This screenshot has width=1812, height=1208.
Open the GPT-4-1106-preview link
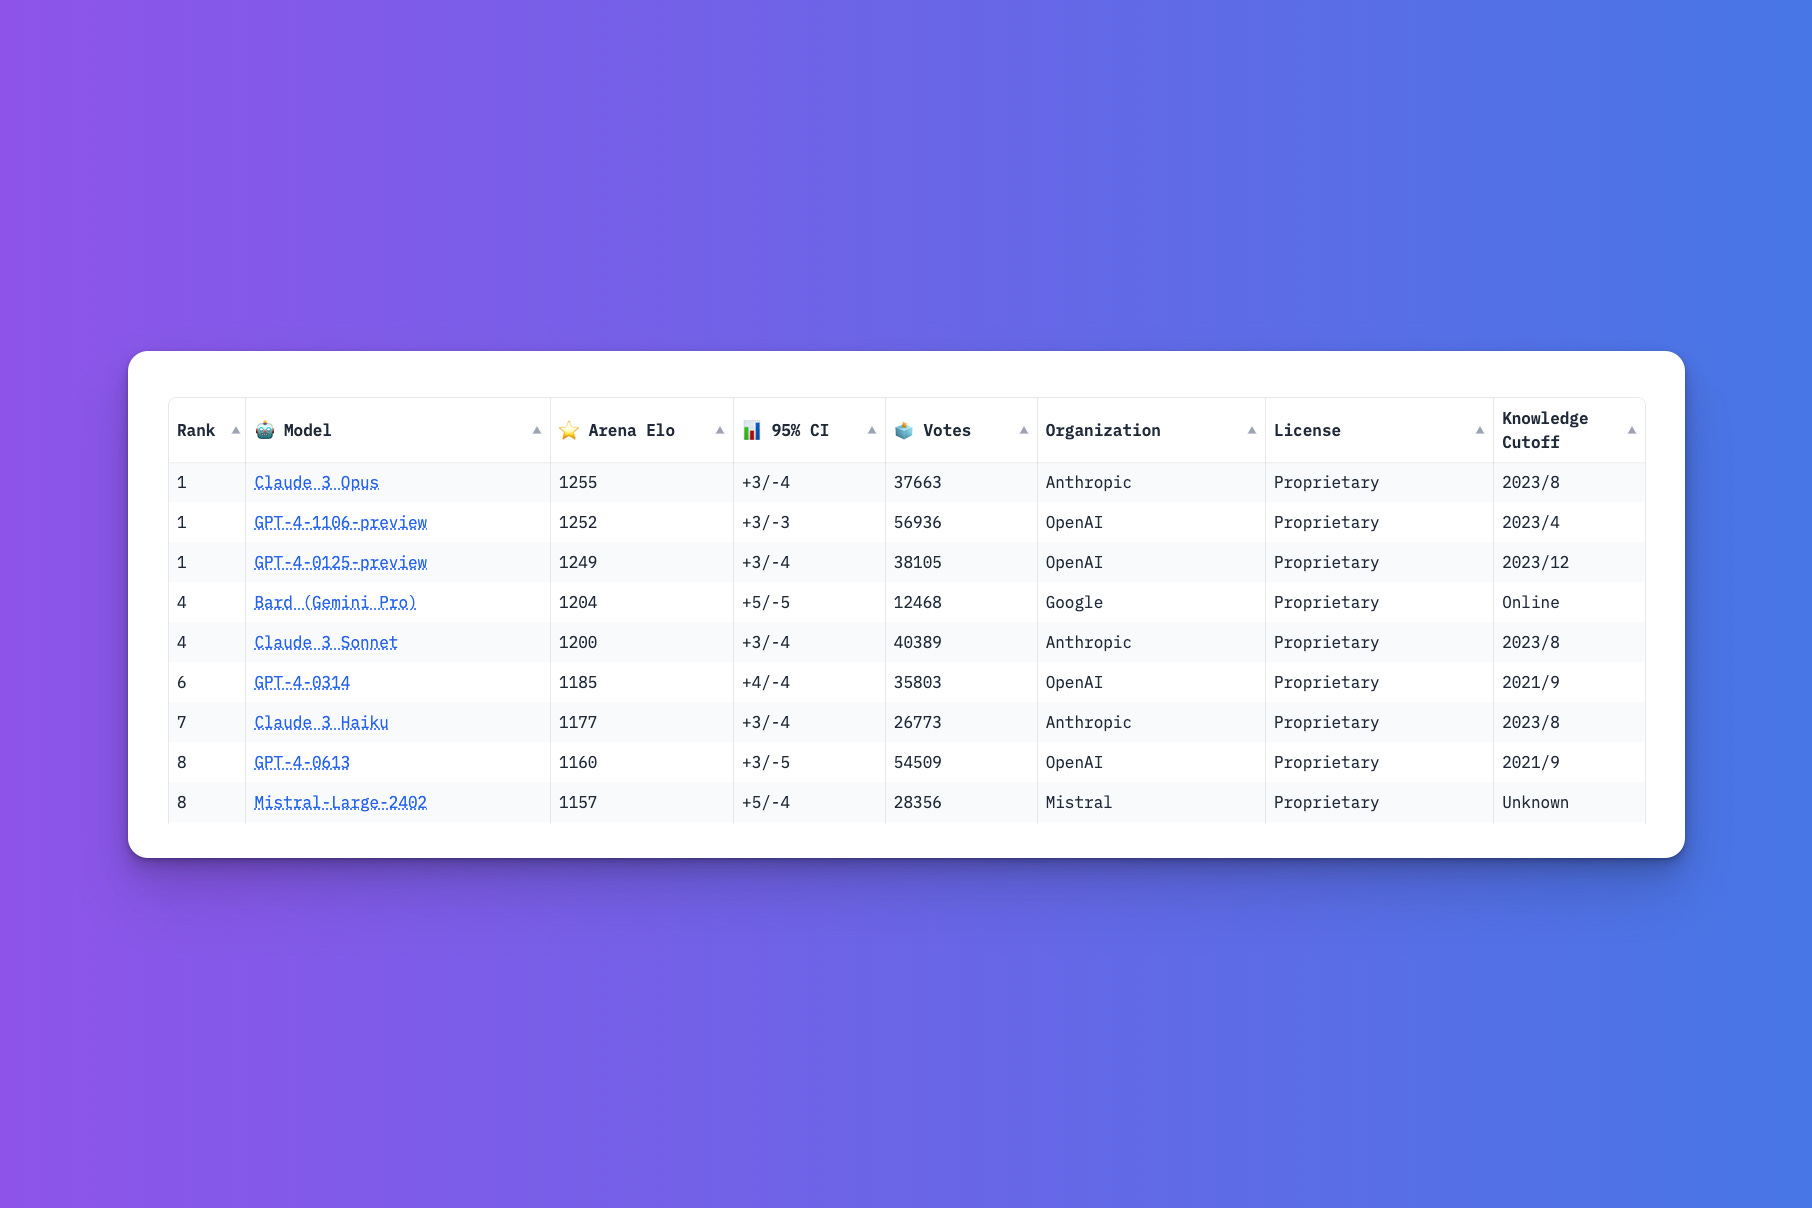pos(340,522)
